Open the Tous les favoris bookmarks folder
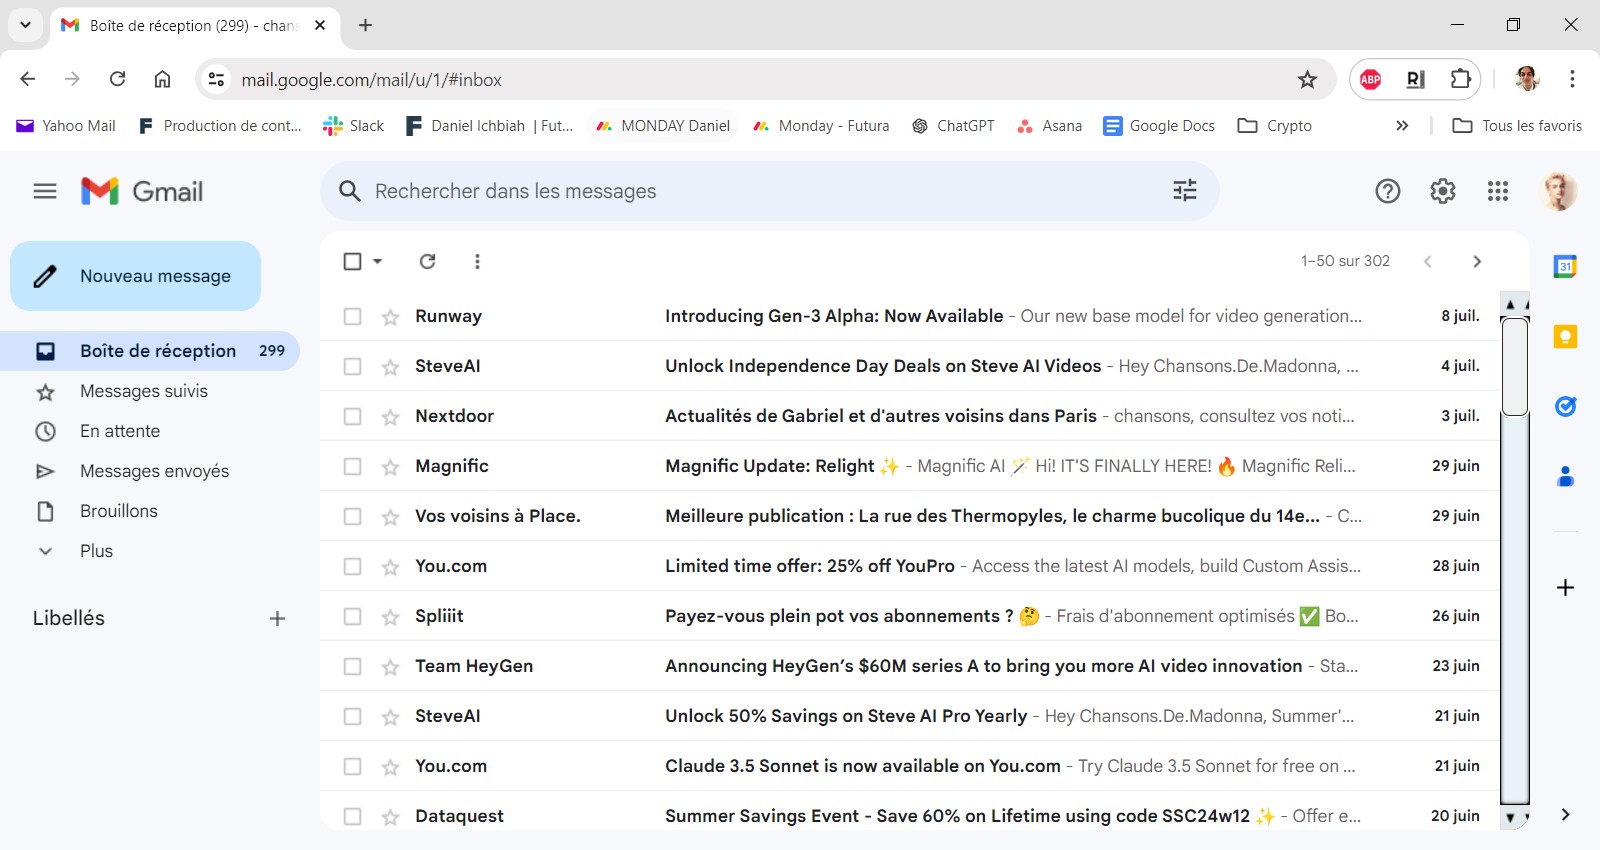The height and width of the screenshot is (850, 1600). coord(1517,125)
